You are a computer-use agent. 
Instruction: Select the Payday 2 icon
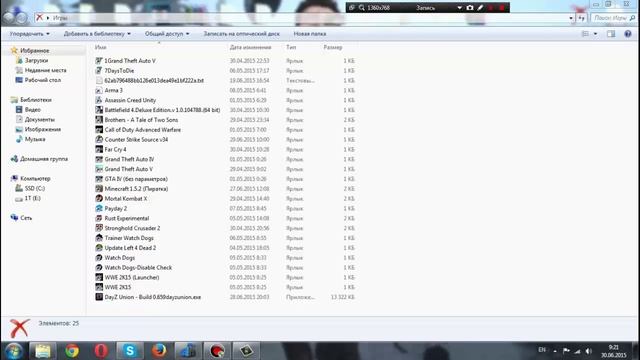(x=99, y=208)
